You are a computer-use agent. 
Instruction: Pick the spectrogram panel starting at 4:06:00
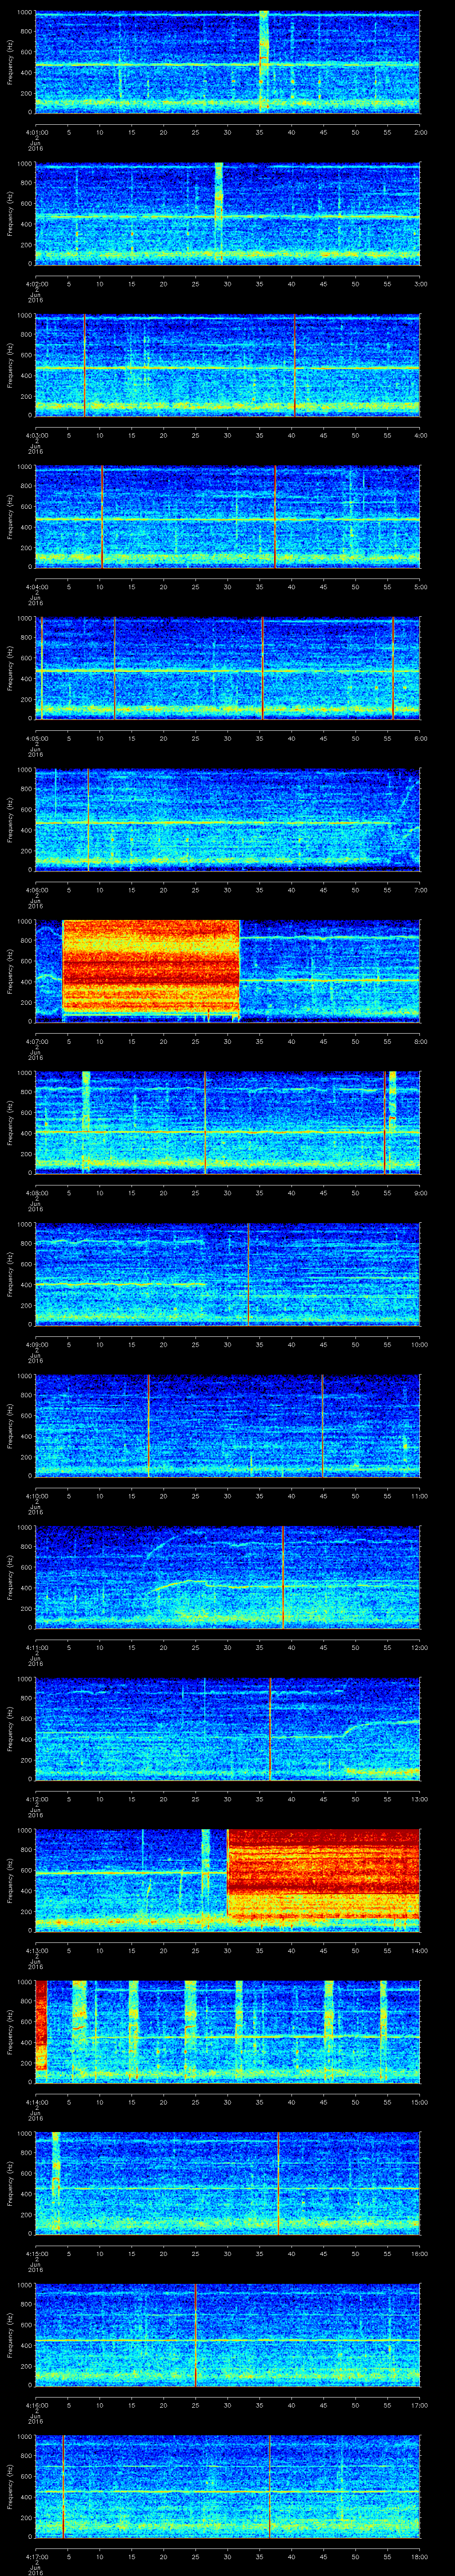[227, 819]
